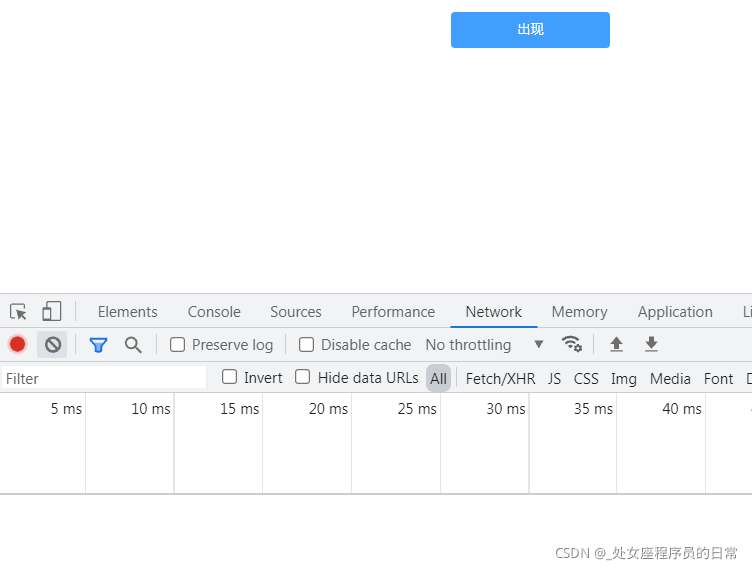752x570 pixels.
Task: Filter requests by Media type
Action: tap(670, 379)
